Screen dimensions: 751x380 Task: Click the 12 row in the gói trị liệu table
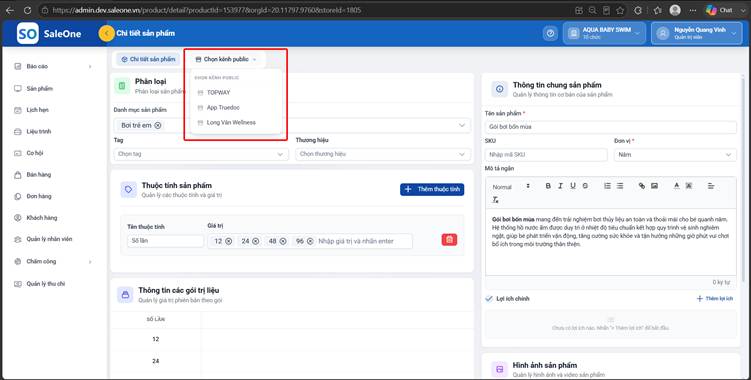[155, 339]
